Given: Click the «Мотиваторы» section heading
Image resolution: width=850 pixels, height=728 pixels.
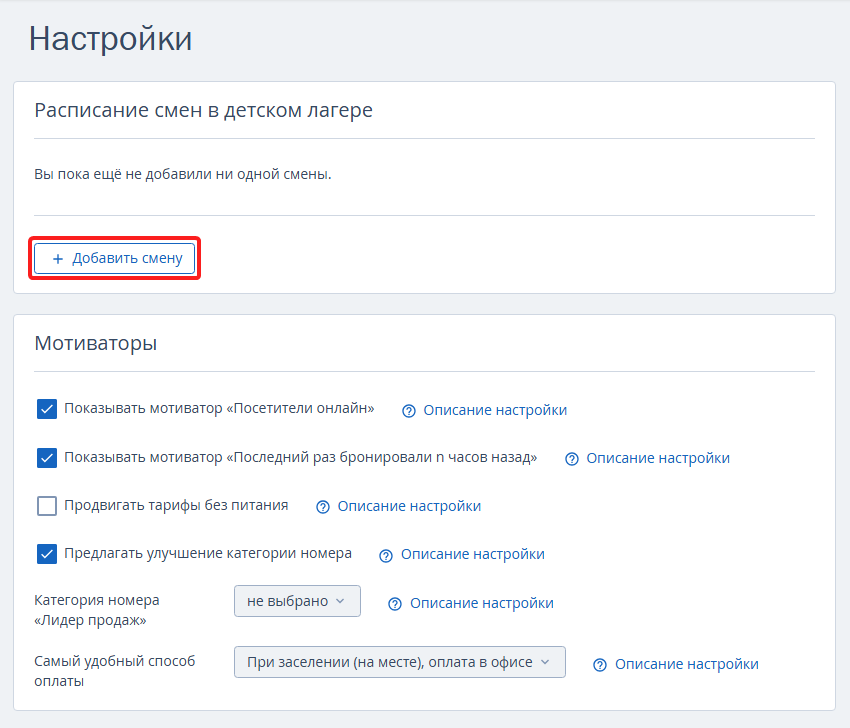Looking at the screenshot, I should tap(96, 344).
